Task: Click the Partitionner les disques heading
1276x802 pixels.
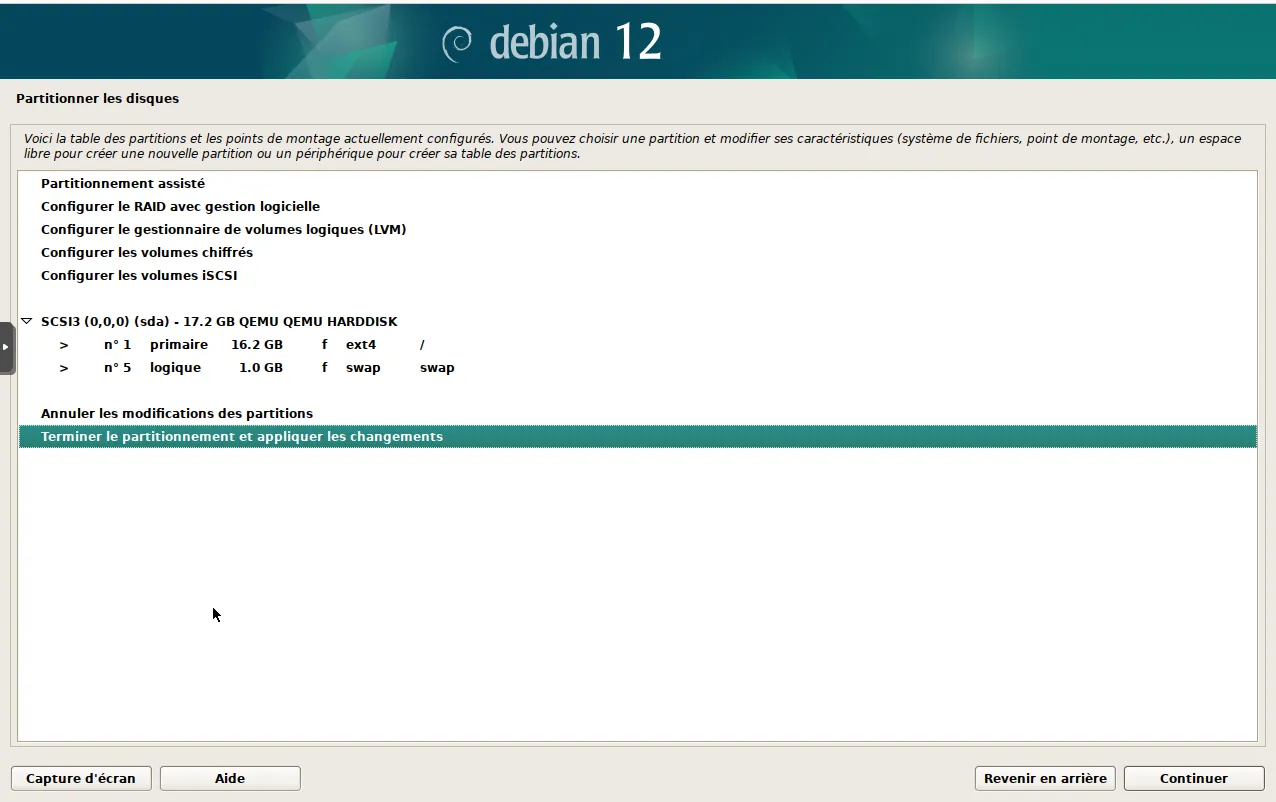Action: tap(98, 99)
